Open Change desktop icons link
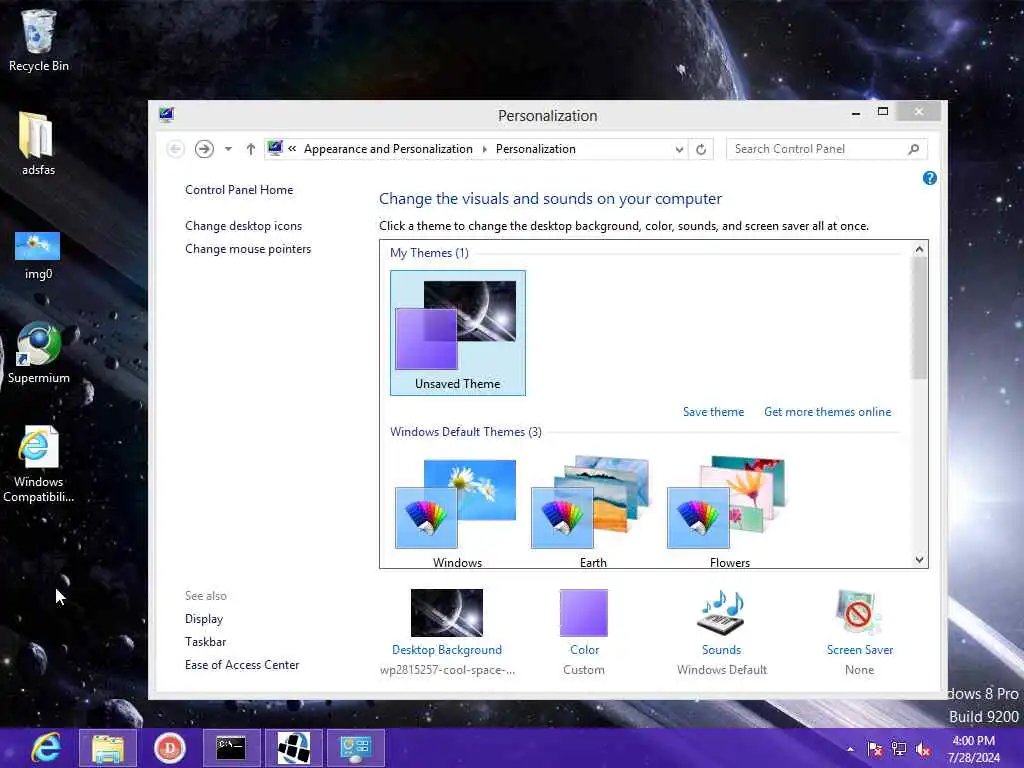Viewport: 1024px width, 768px height. click(x=244, y=226)
